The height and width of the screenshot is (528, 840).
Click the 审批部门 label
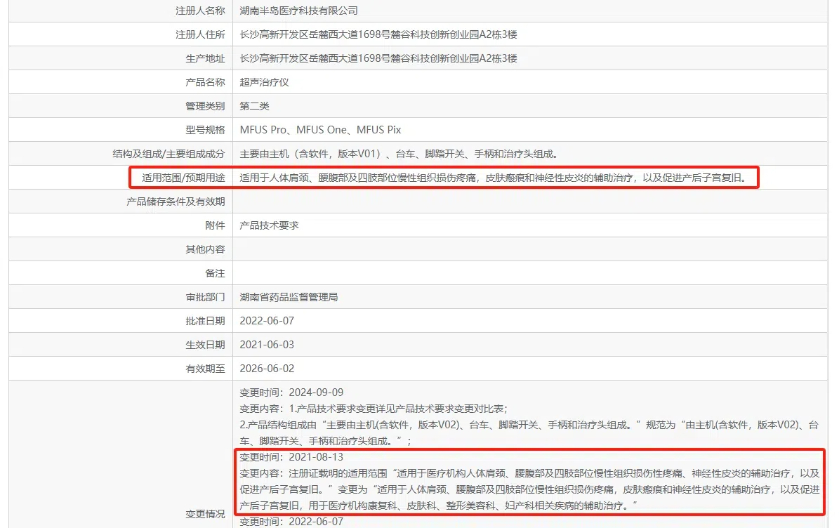click(205, 297)
